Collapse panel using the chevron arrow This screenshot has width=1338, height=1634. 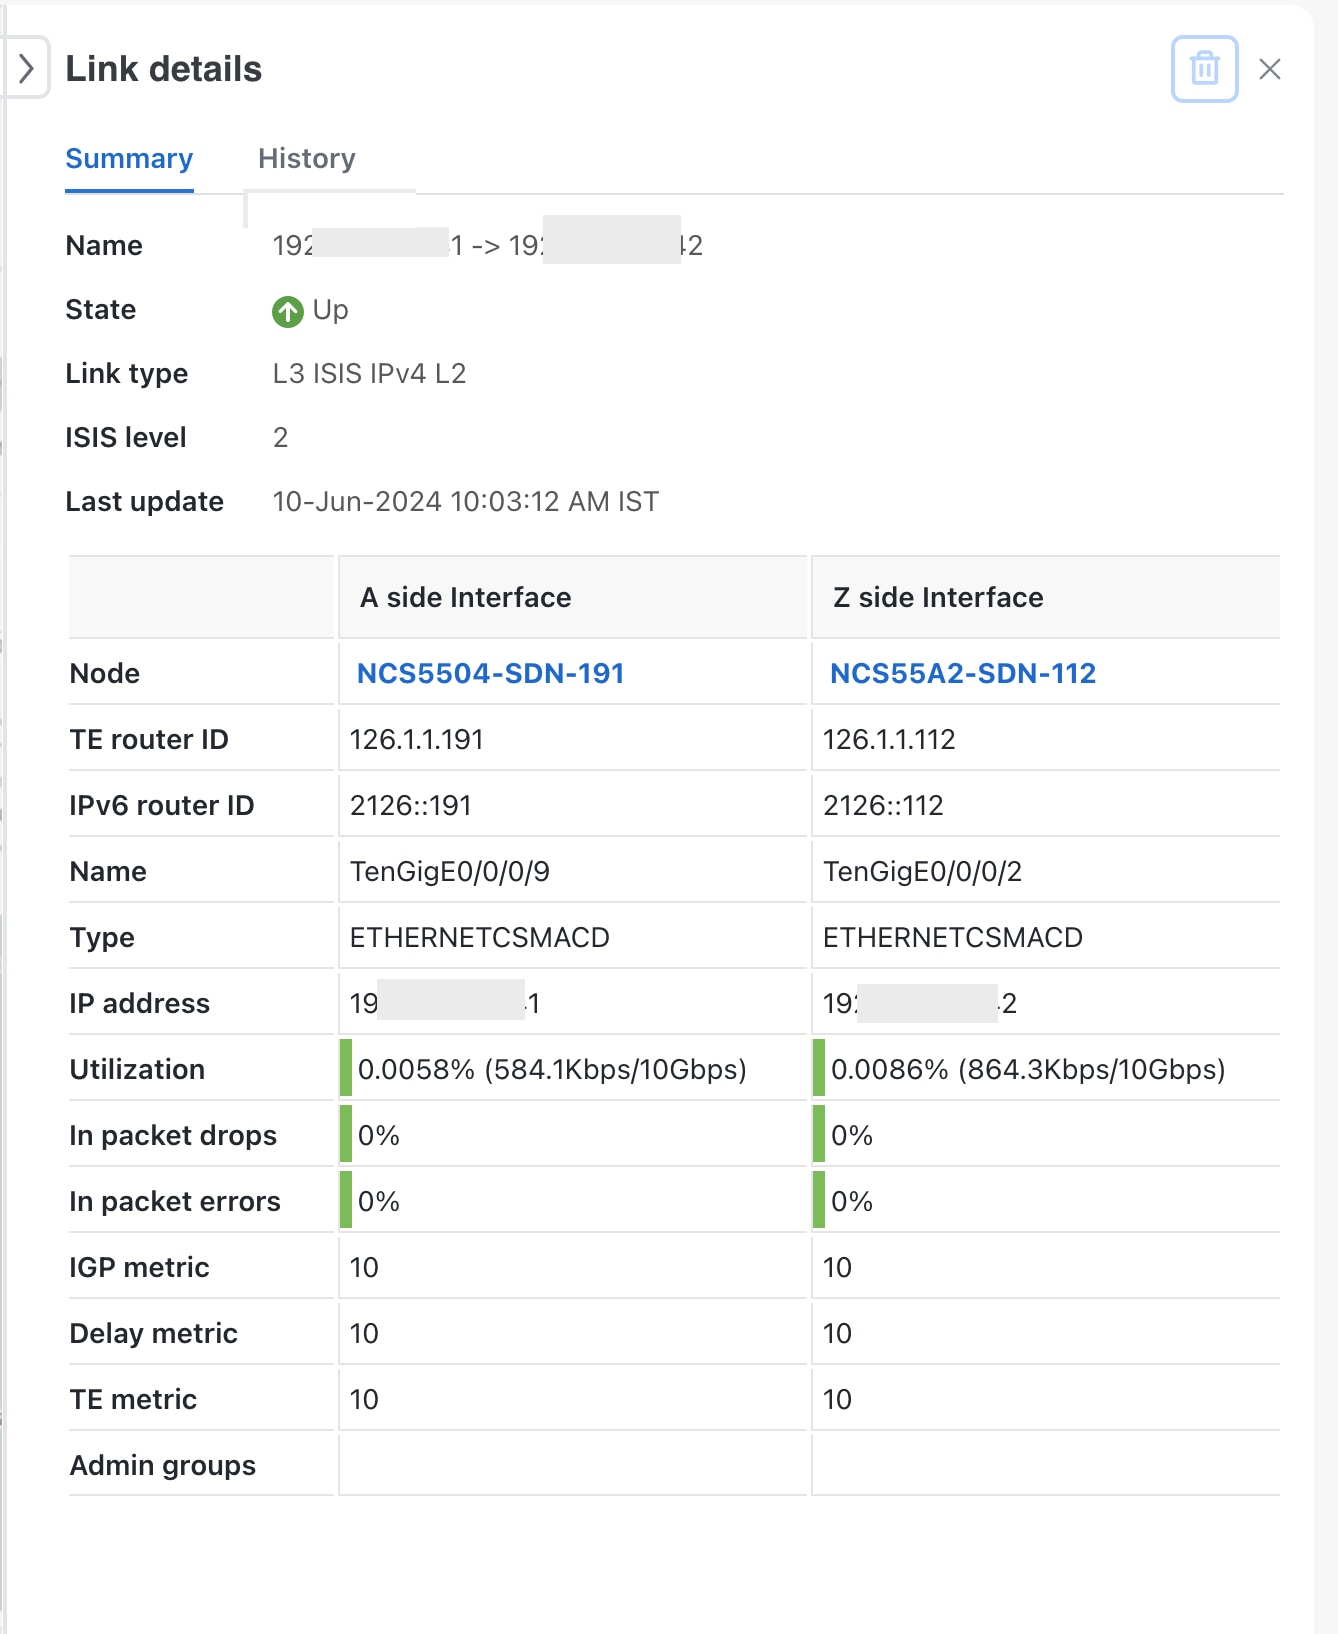click(x=27, y=68)
